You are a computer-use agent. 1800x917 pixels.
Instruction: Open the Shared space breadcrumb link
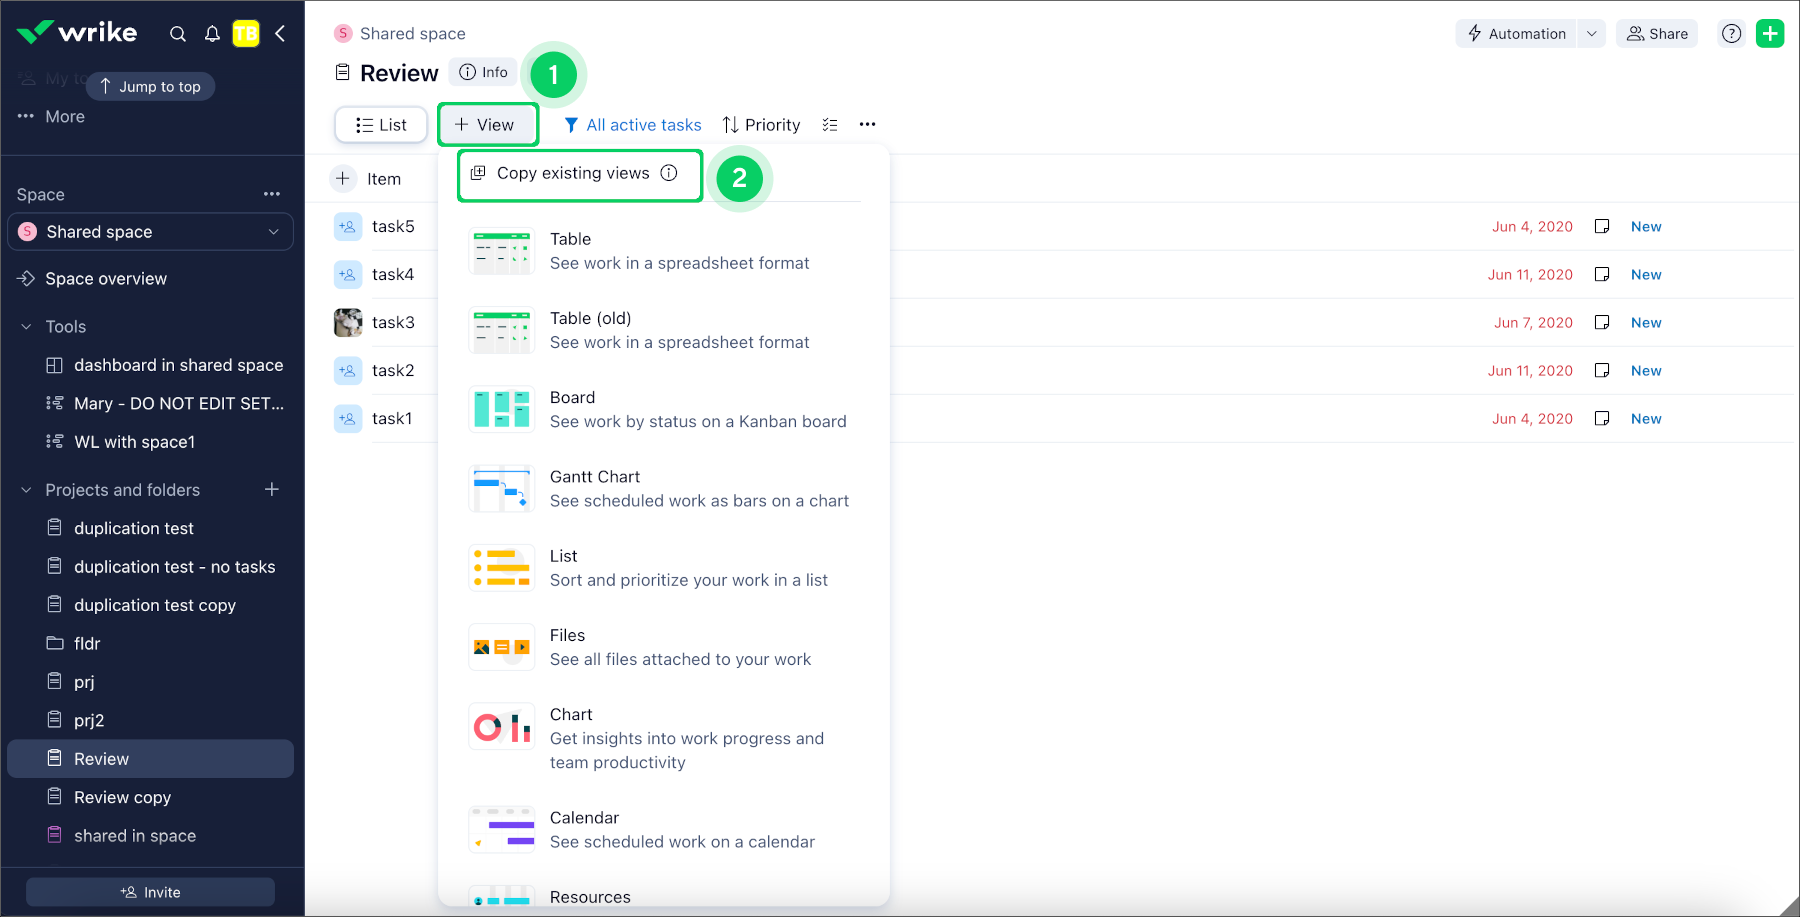point(412,34)
